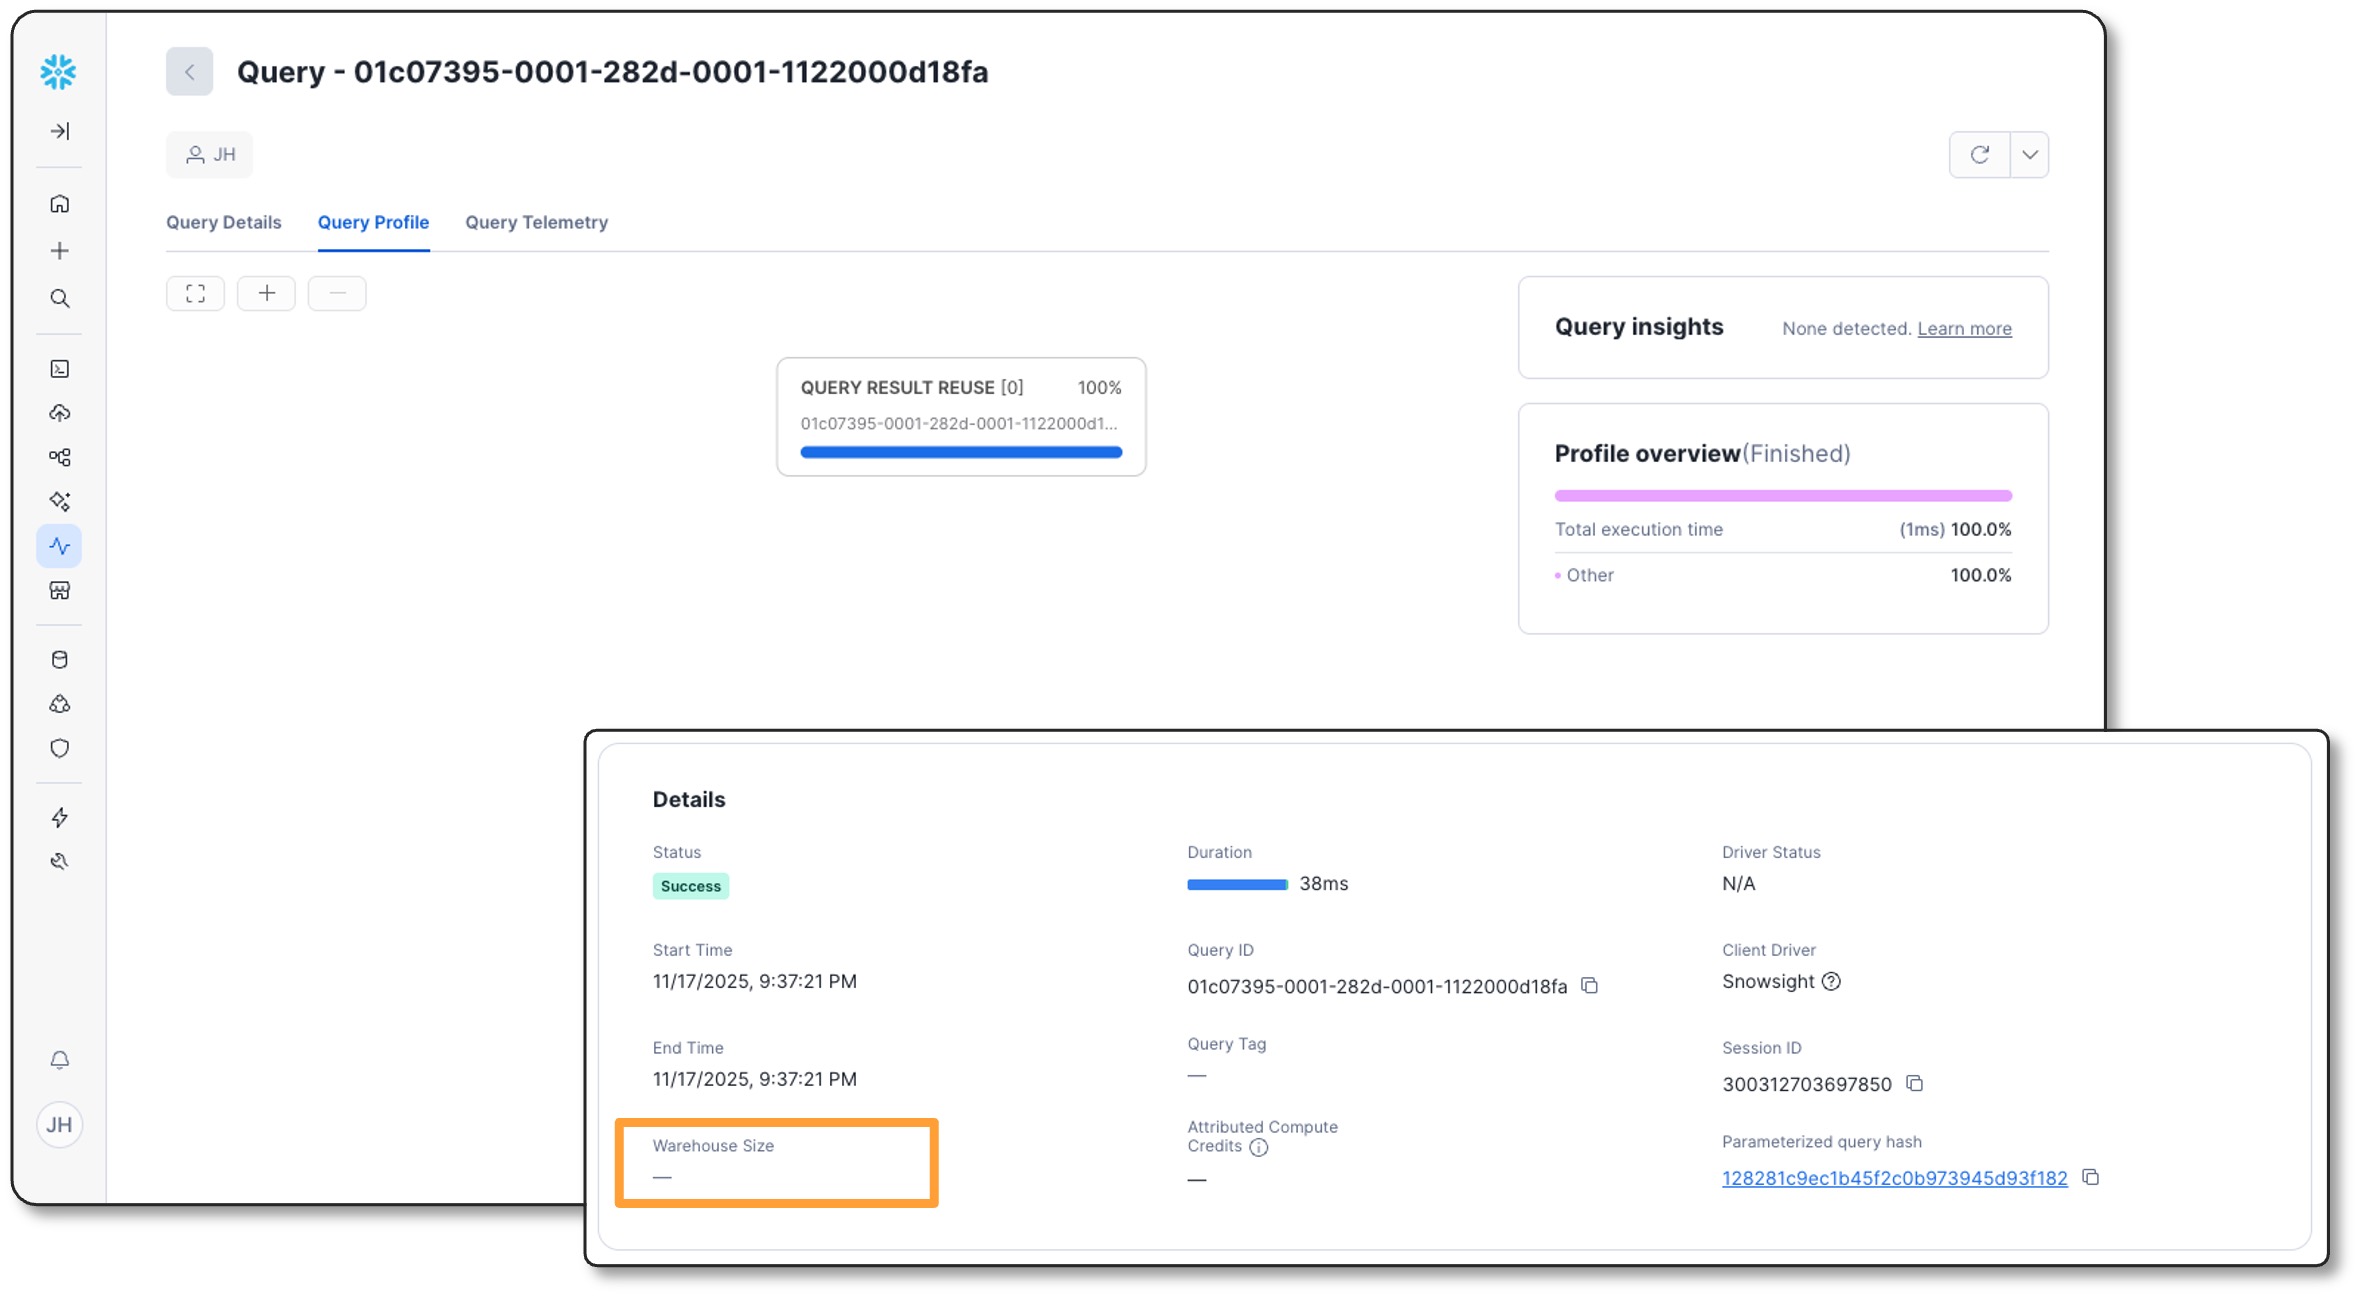Switch to the Query Details tab
Screen dimensions: 2360x1297
224,222
